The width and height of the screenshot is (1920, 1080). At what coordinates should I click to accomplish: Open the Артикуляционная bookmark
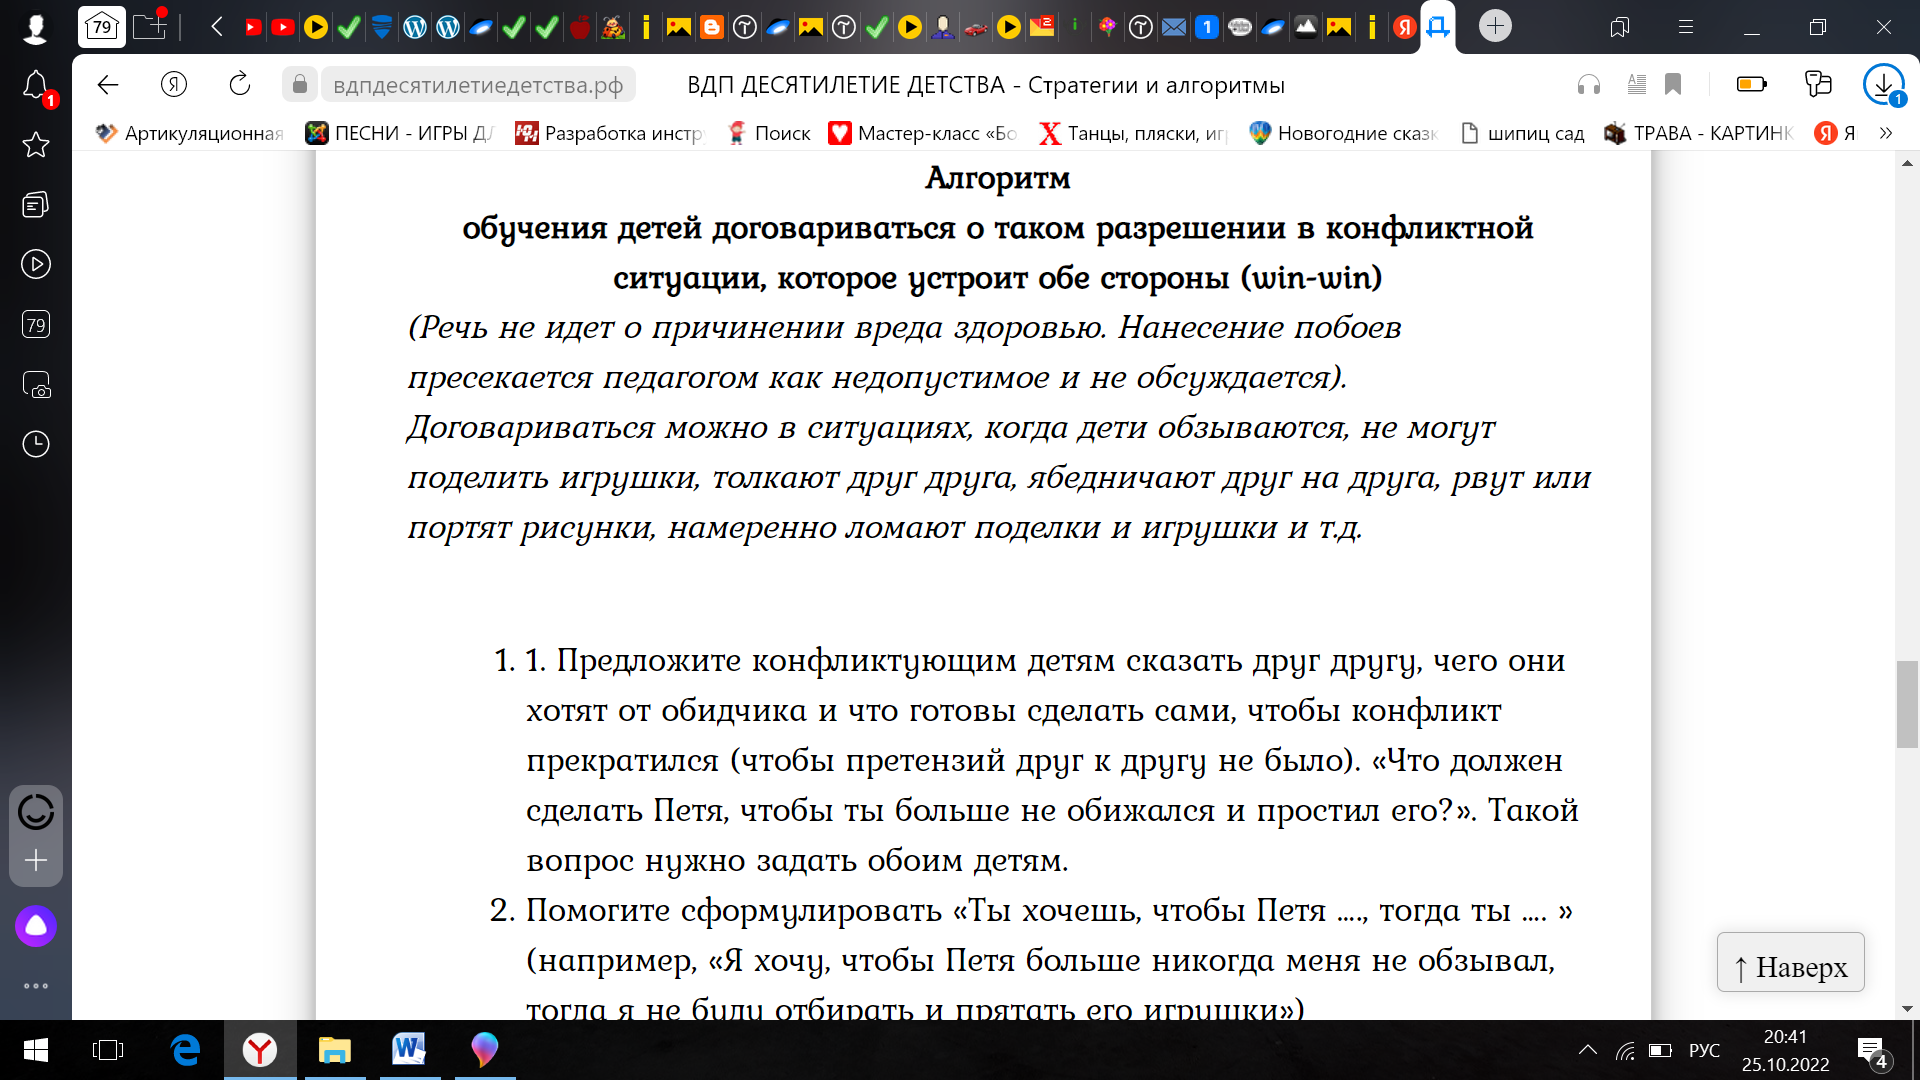pos(190,133)
